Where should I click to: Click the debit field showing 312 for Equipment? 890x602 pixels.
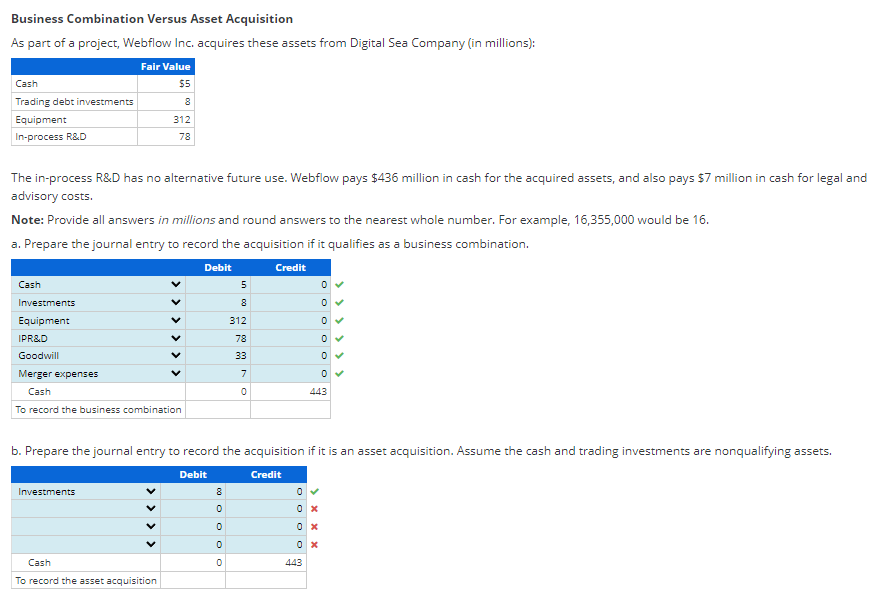218,321
